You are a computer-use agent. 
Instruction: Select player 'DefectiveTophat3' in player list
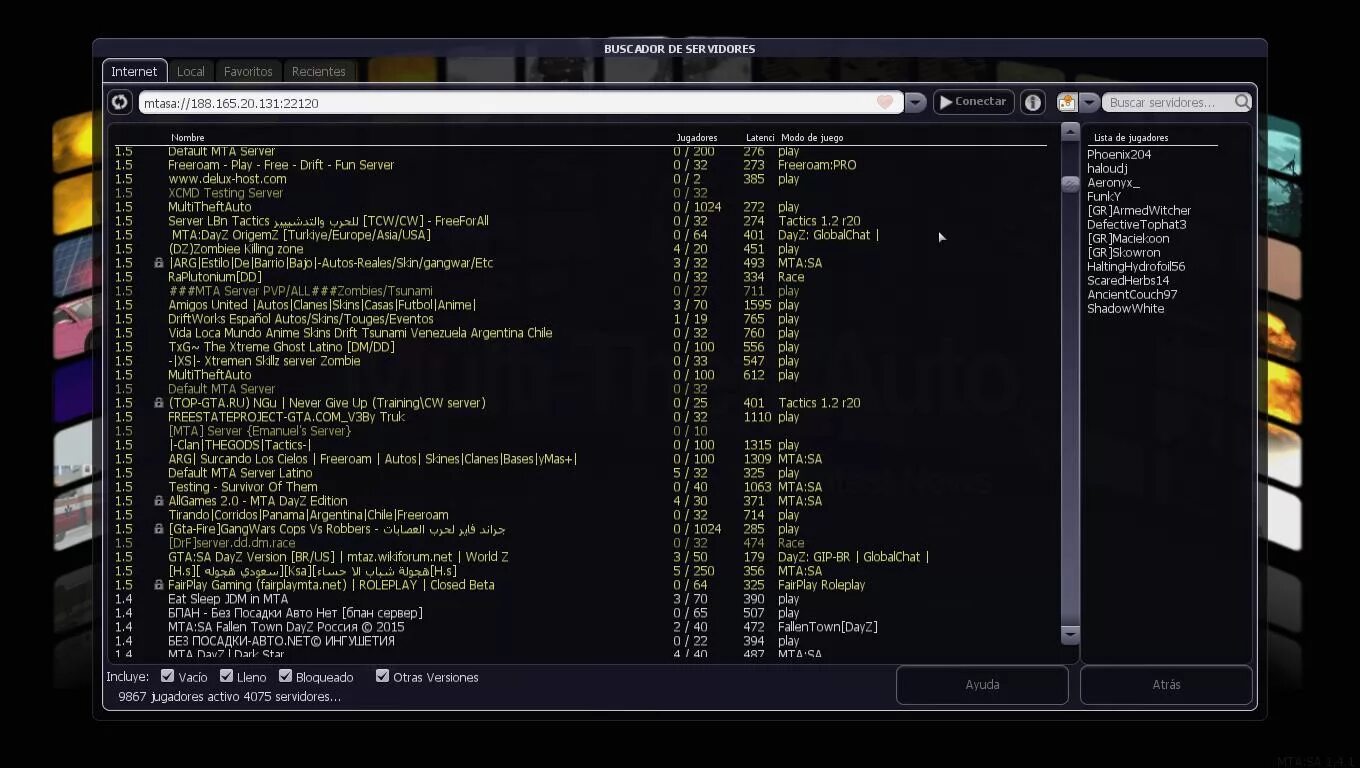[1137, 225]
